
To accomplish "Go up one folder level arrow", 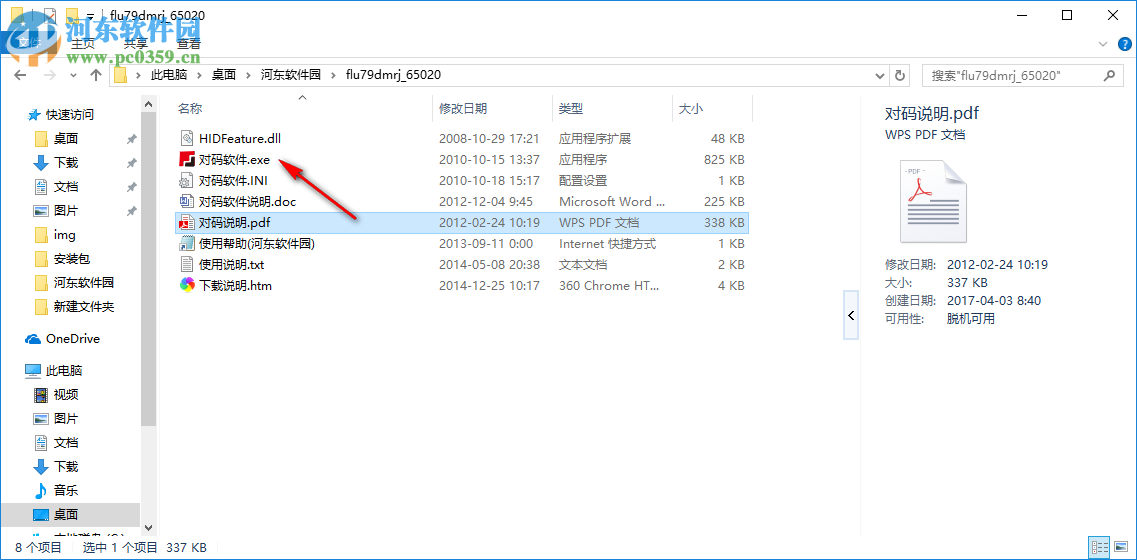I will click(x=96, y=75).
